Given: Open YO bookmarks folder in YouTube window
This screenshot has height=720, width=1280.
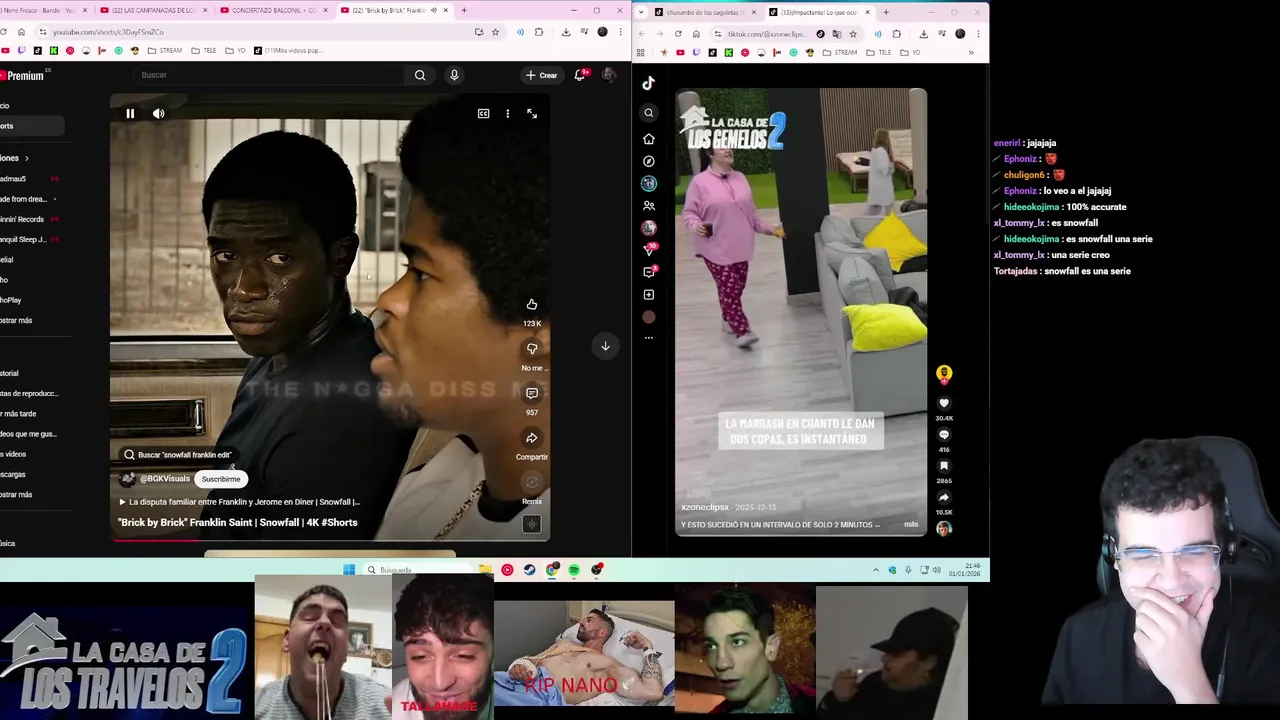Looking at the screenshot, I should (236, 50).
